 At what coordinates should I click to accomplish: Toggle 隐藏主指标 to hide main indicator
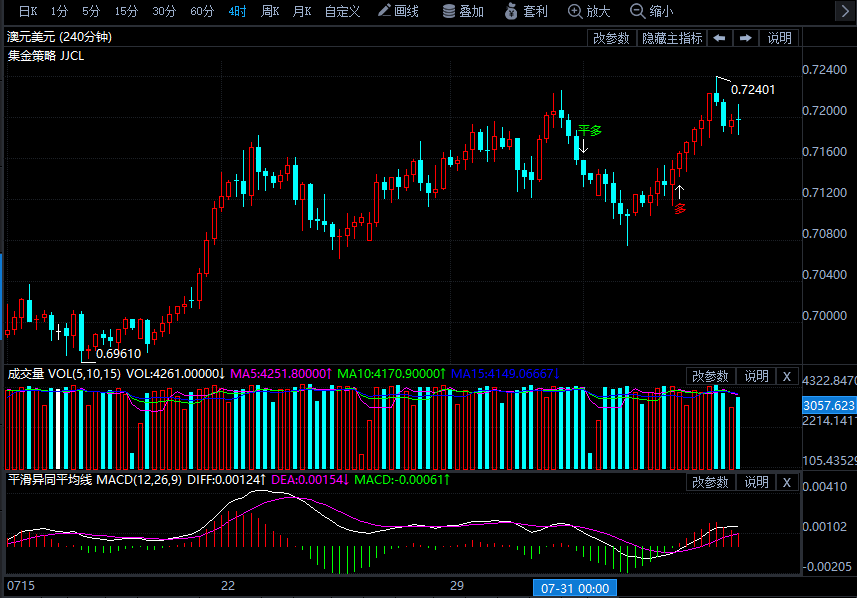(671, 38)
